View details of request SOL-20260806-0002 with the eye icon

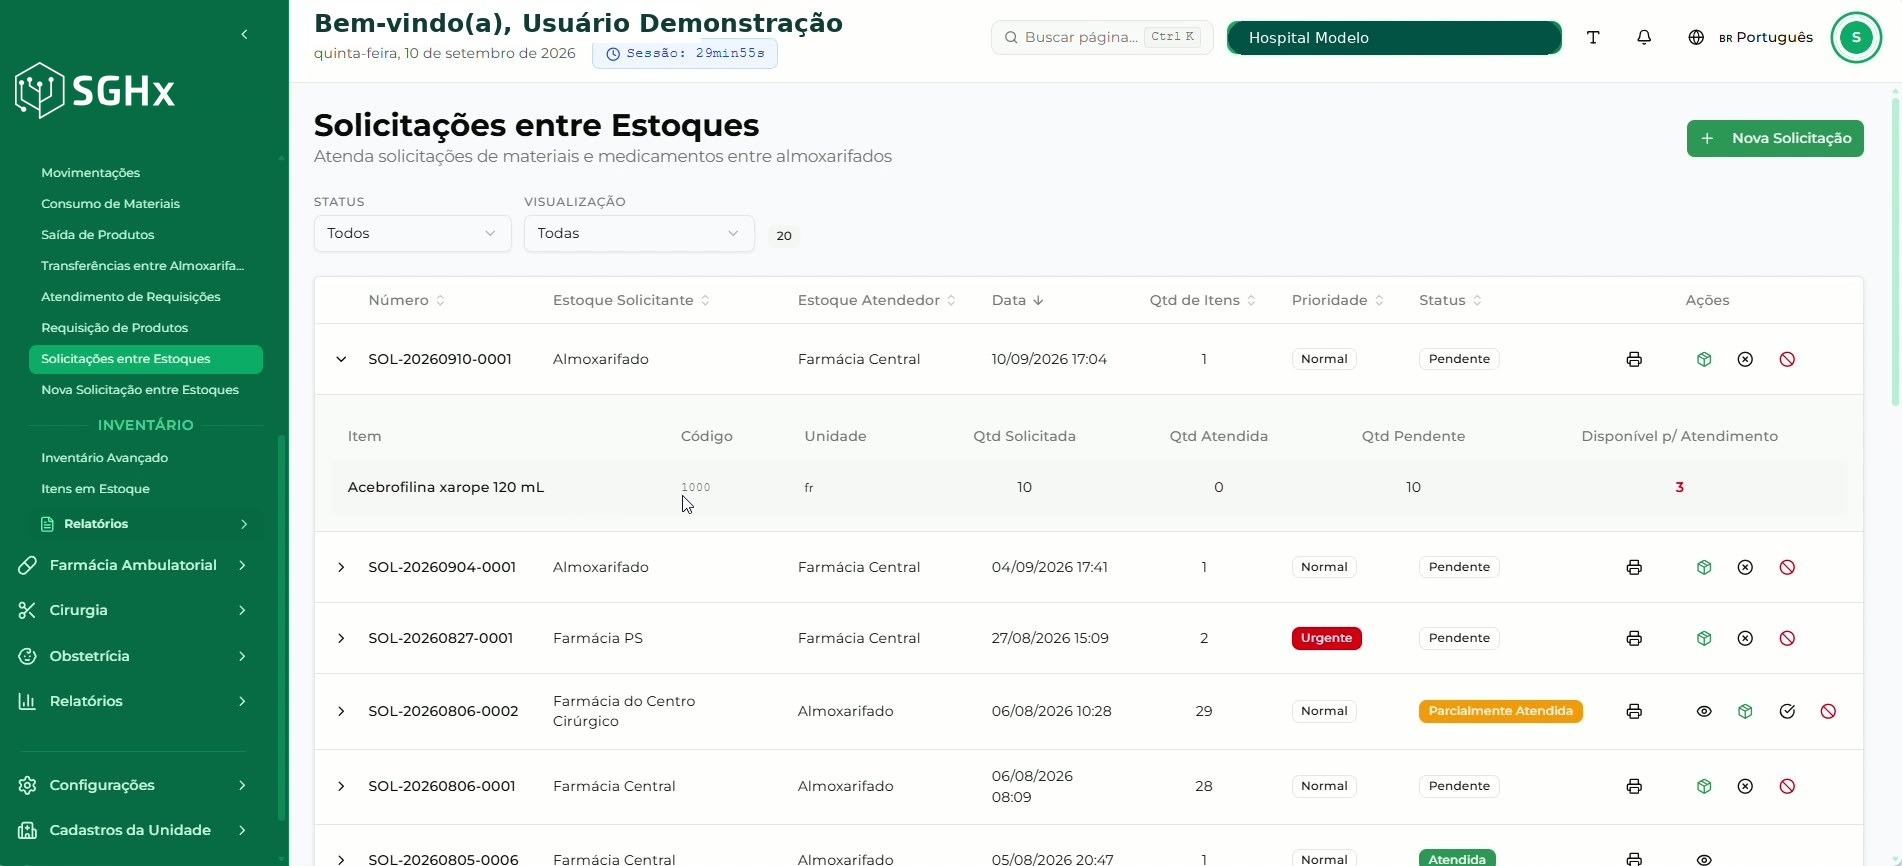pos(1704,711)
